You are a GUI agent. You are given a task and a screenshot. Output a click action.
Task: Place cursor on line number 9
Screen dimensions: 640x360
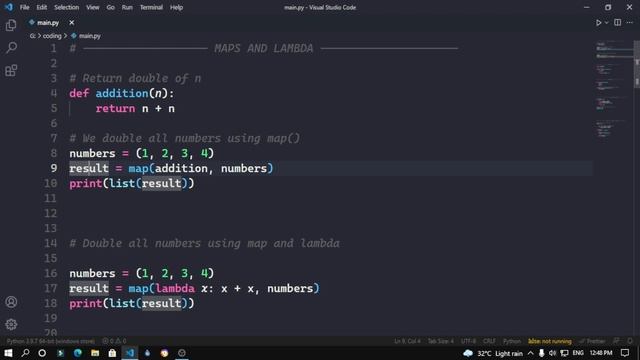pyautogui.click(x=53, y=168)
